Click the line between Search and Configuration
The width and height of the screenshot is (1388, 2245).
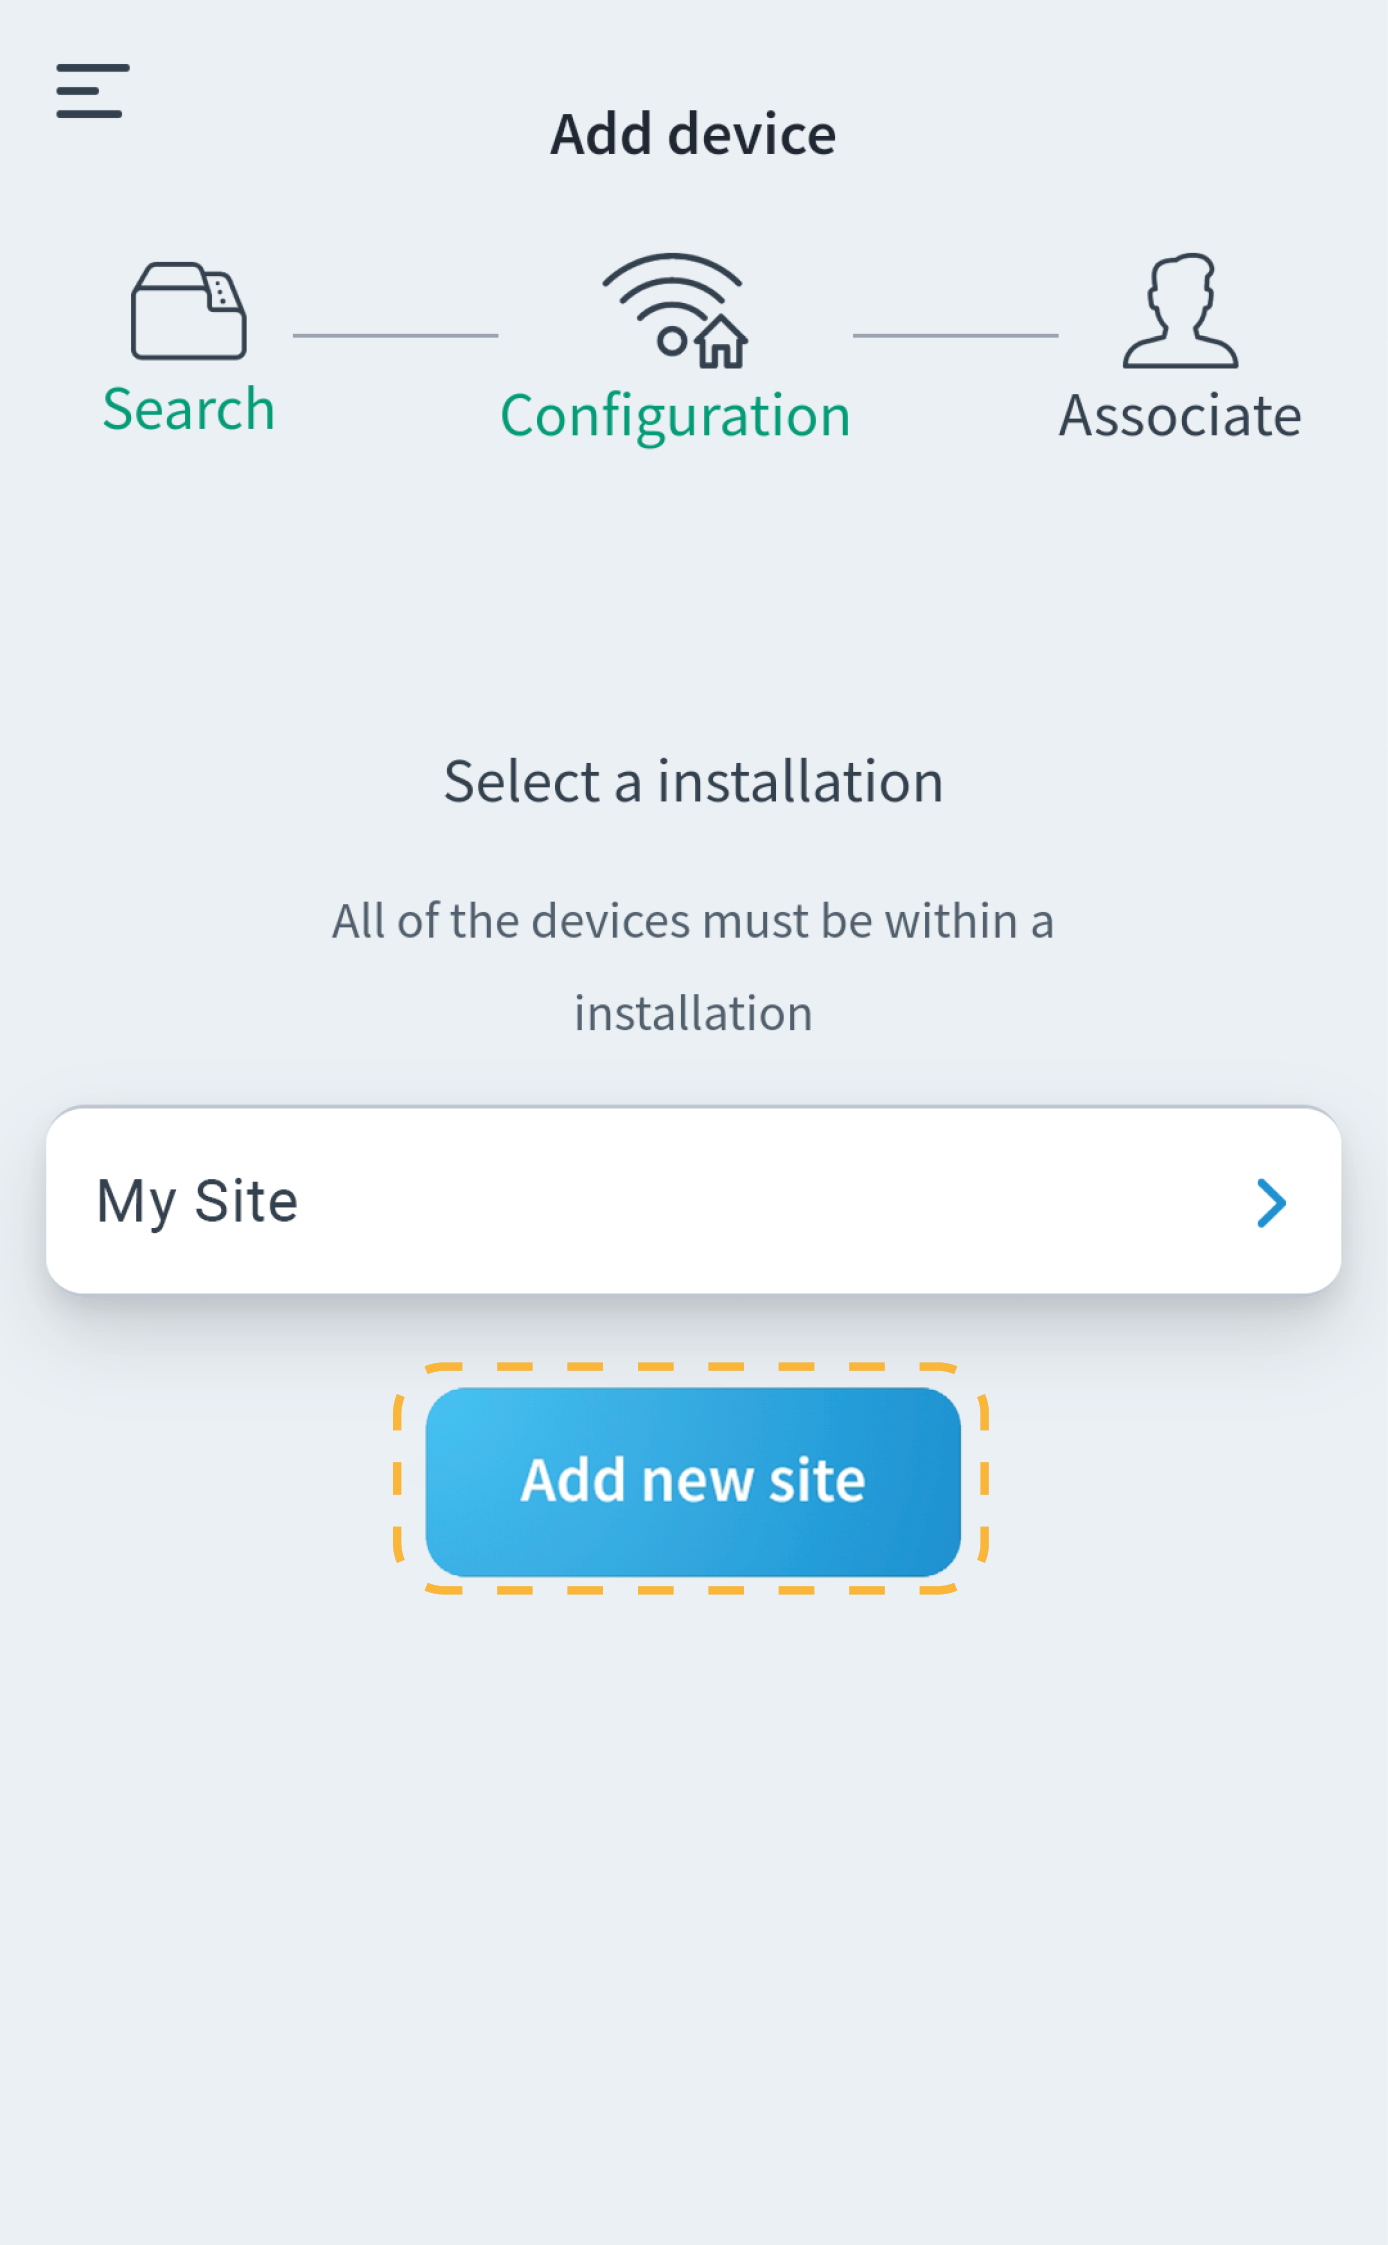pos(395,335)
